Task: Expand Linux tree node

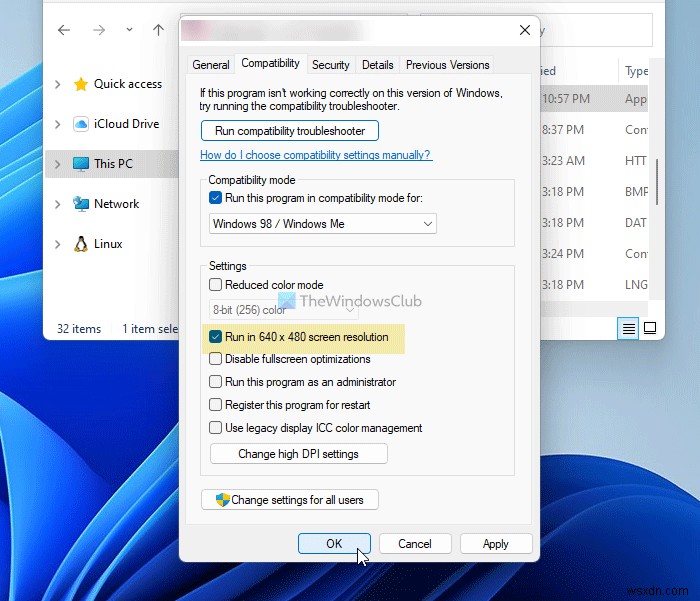Action: tap(58, 244)
